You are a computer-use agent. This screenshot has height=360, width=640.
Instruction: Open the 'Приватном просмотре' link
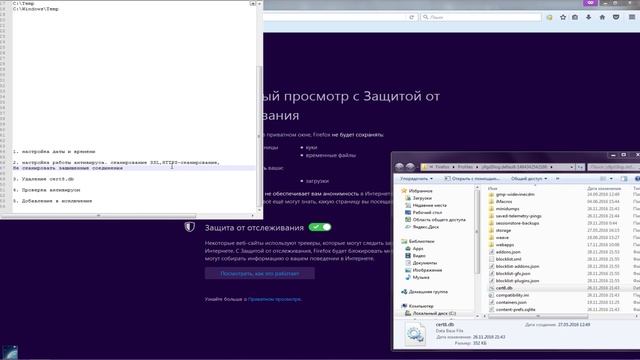[x=274, y=299]
